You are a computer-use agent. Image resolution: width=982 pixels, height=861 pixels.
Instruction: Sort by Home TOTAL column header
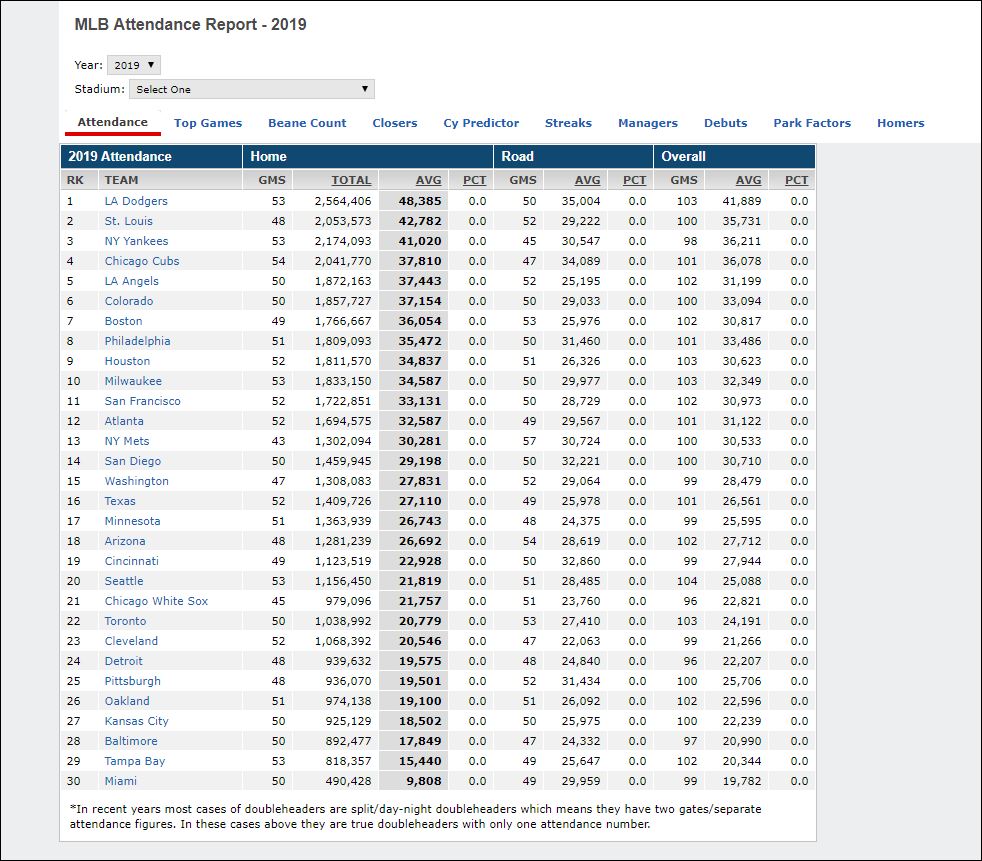click(x=351, y=180)
